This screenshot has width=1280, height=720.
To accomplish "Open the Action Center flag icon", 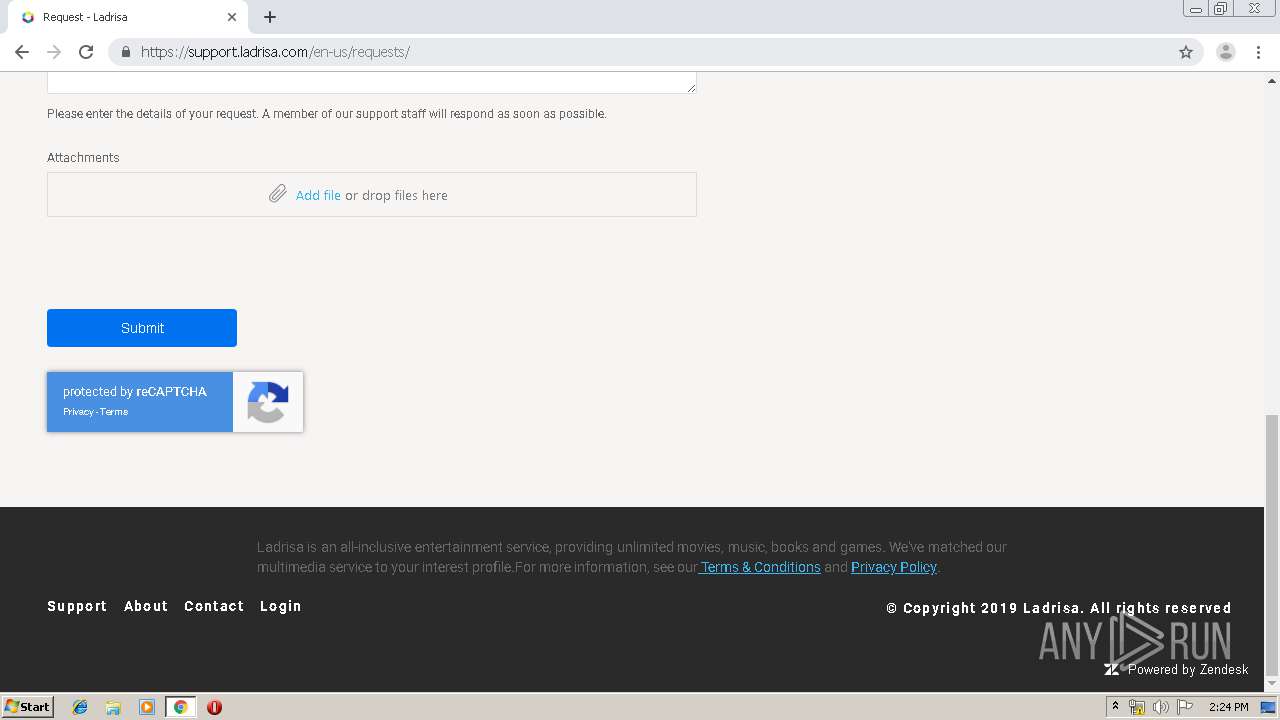I will coord(1185,707).
